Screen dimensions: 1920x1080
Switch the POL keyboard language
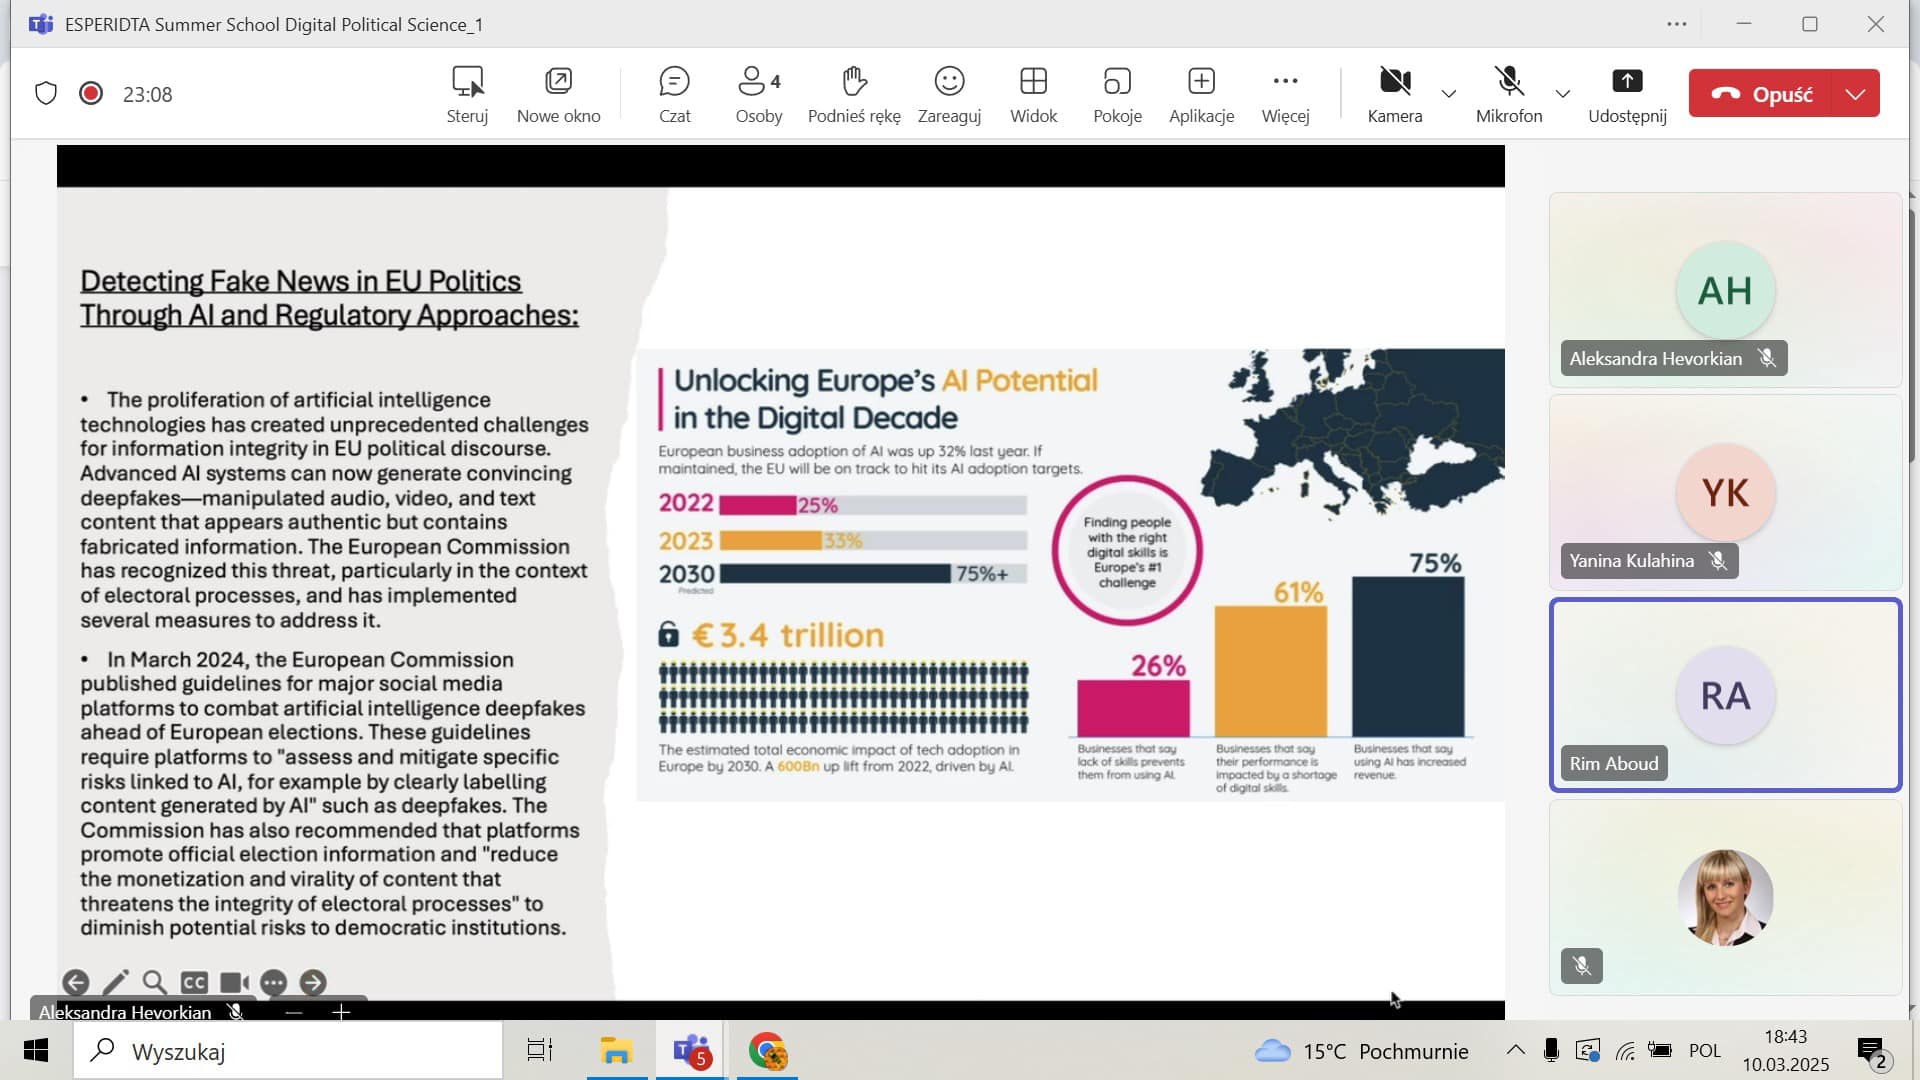[1705, 1050]
